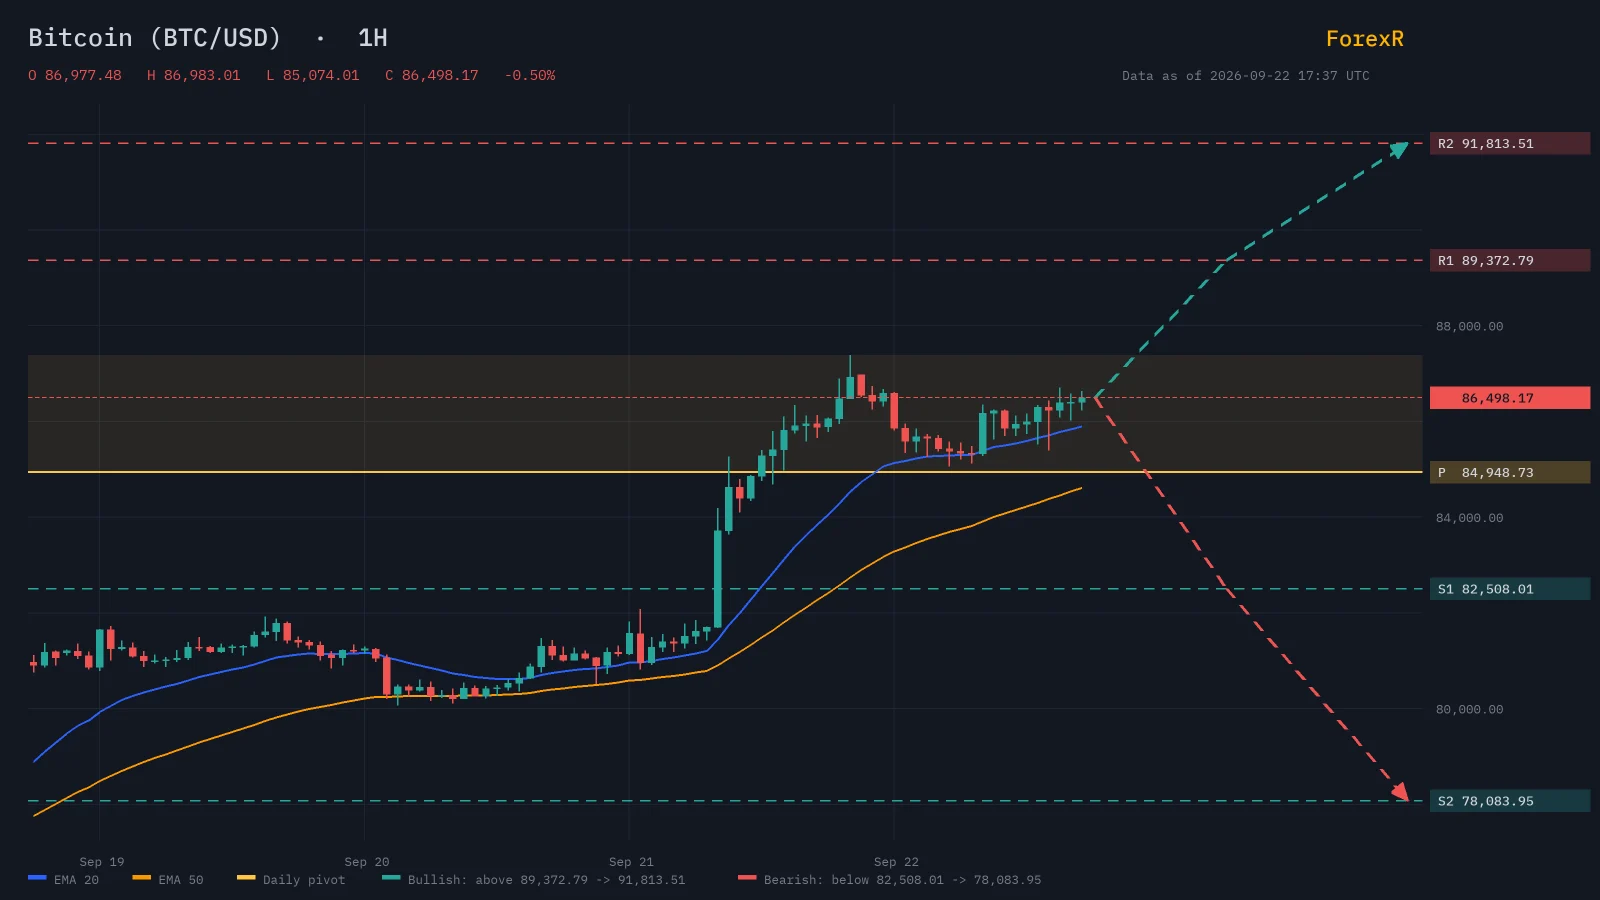This screenshot has height=900, width=1600.
Task: Click the EMA 50 orange legend swatch
Action: (x=142, y=878)
